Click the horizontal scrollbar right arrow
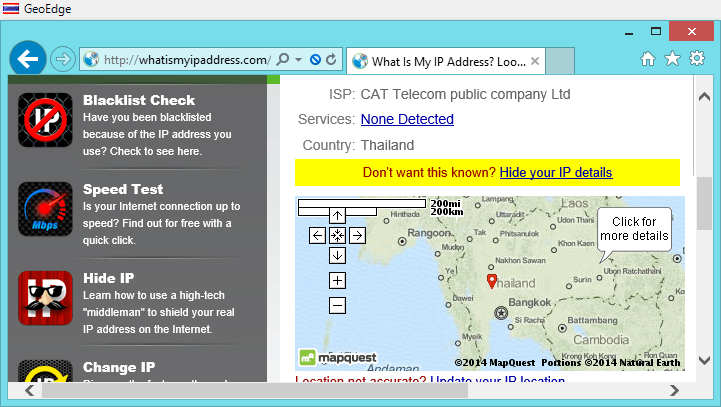This screenshot has height=407, width=721. coord(674,390)
